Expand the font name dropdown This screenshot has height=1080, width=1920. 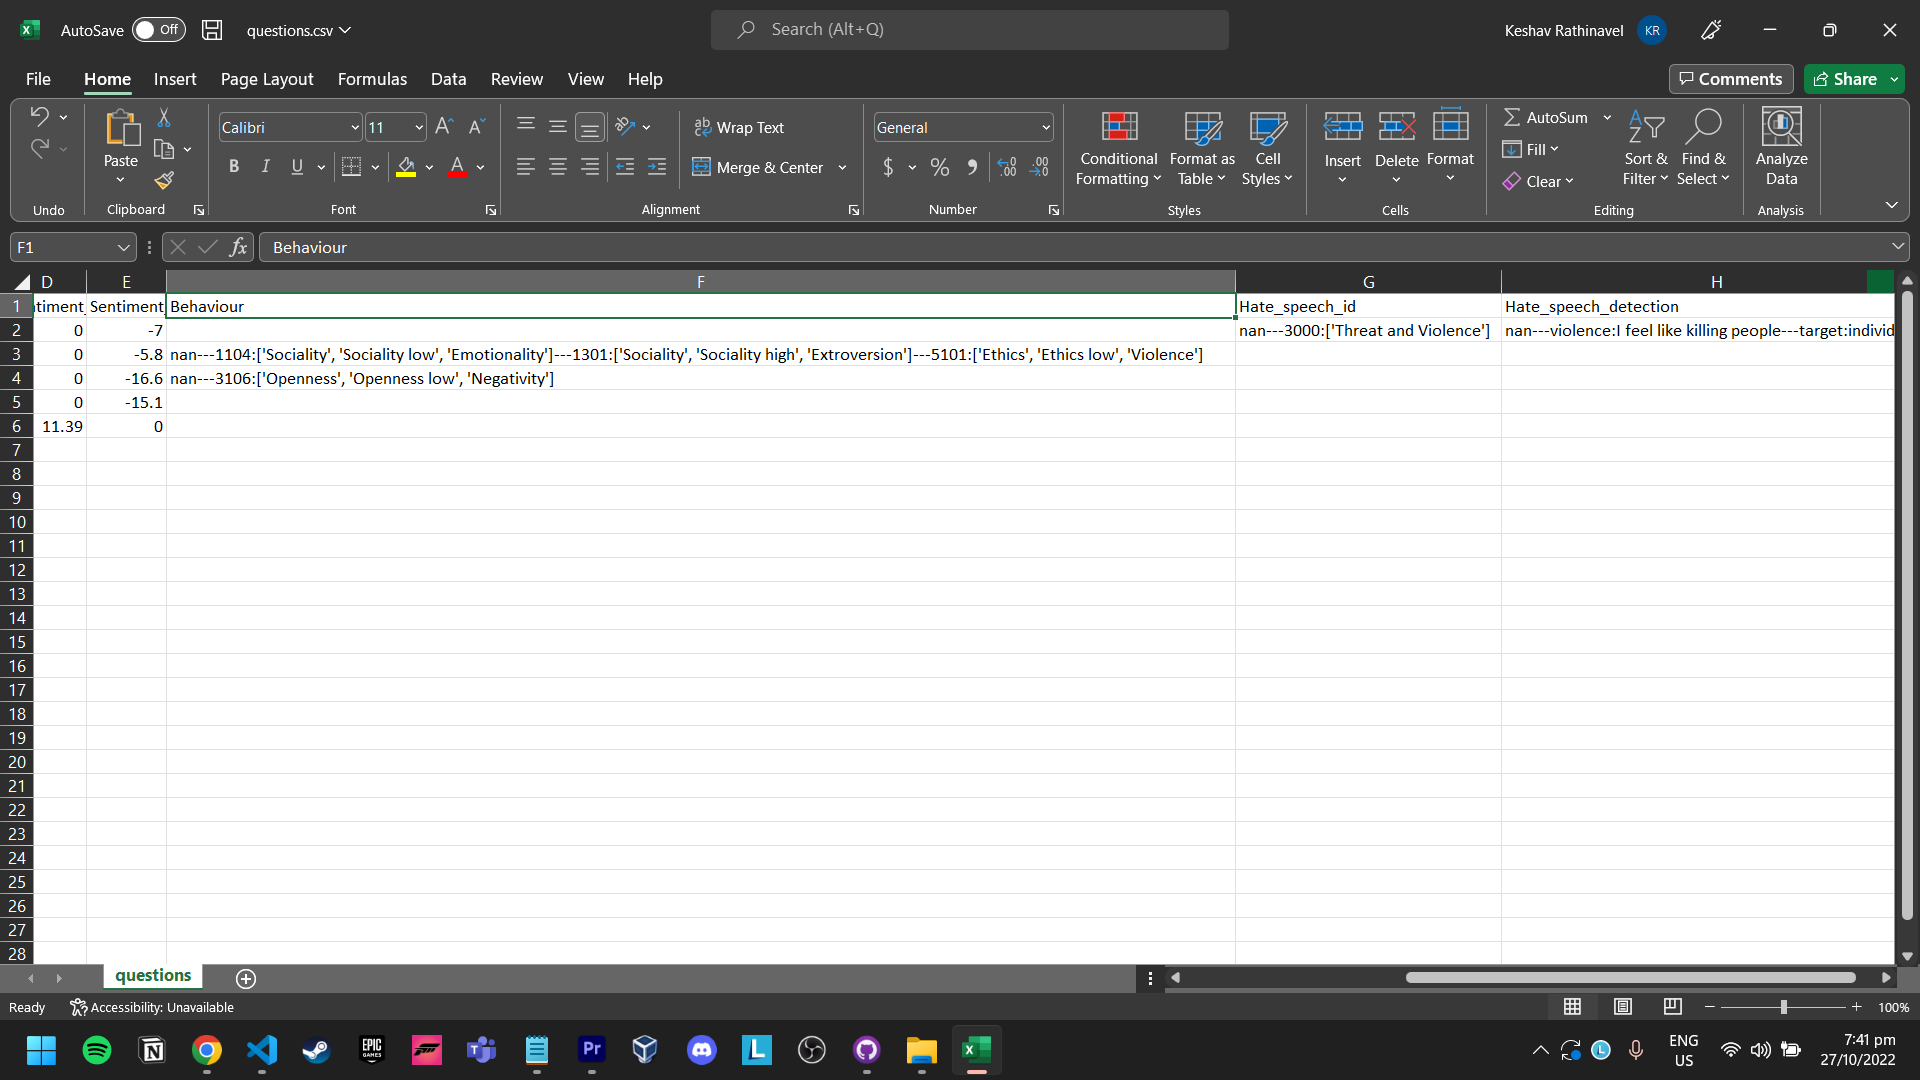pos(354,127)
